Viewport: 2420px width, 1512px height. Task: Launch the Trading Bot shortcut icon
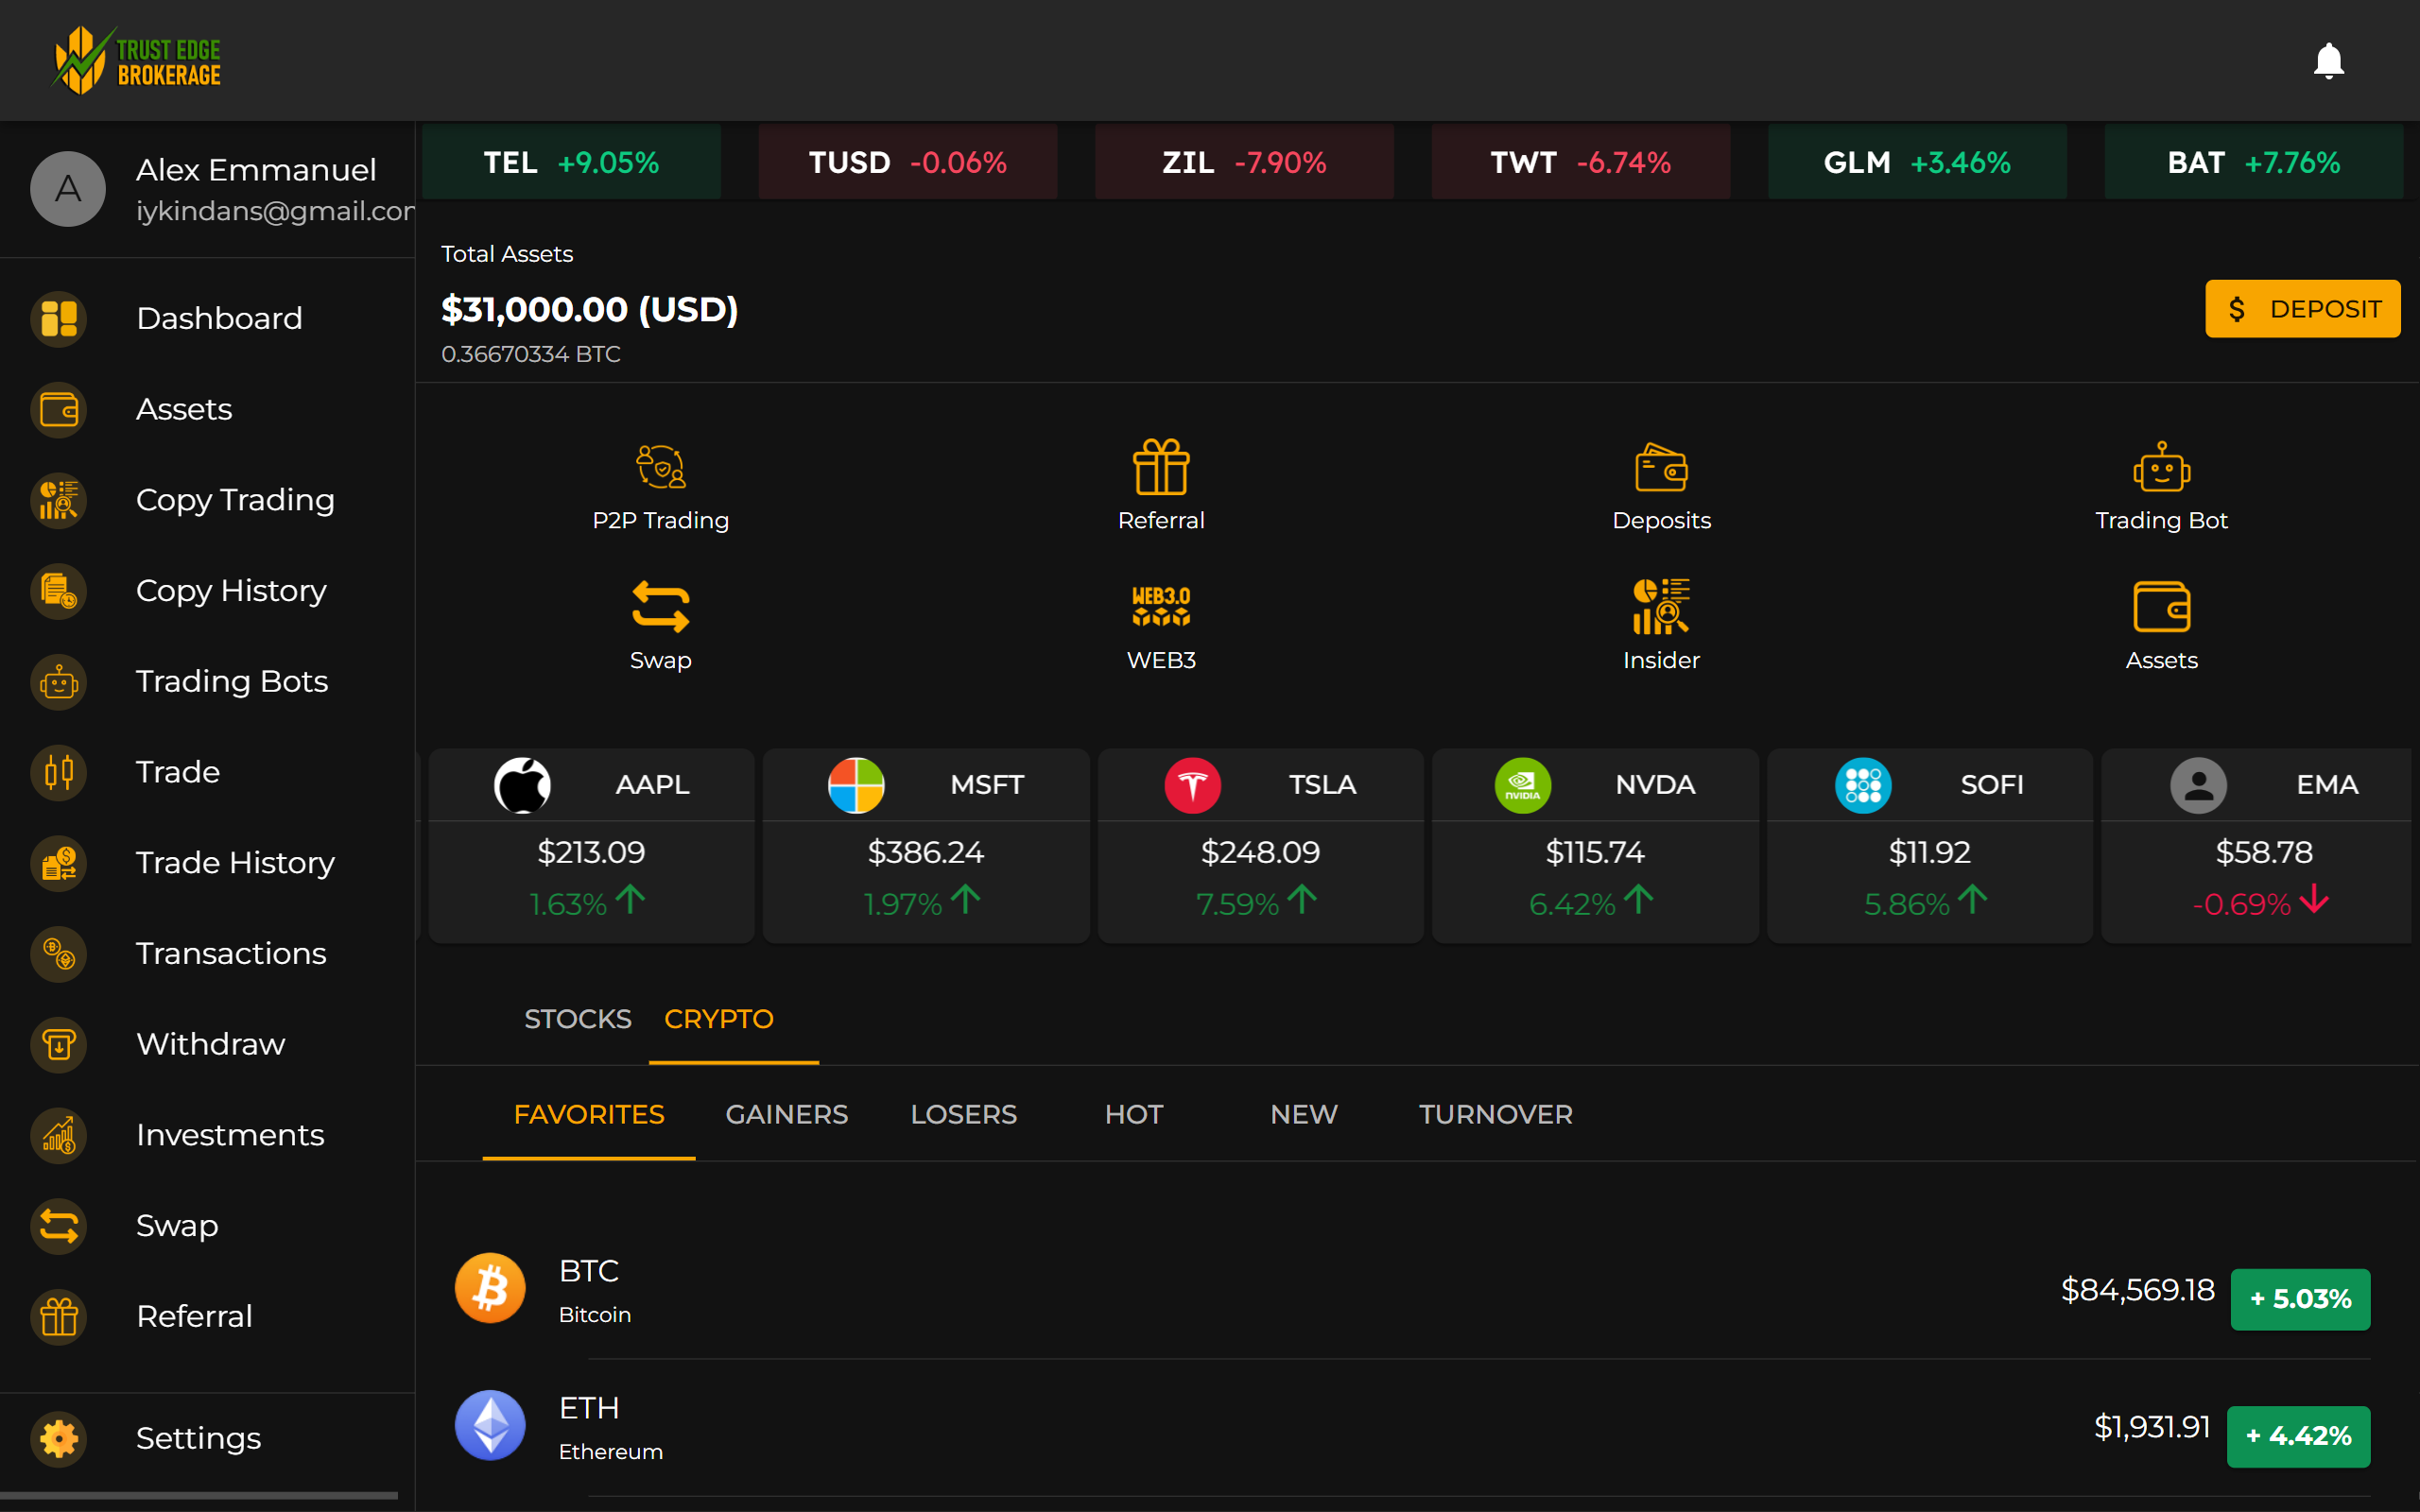pos(2161,467)
